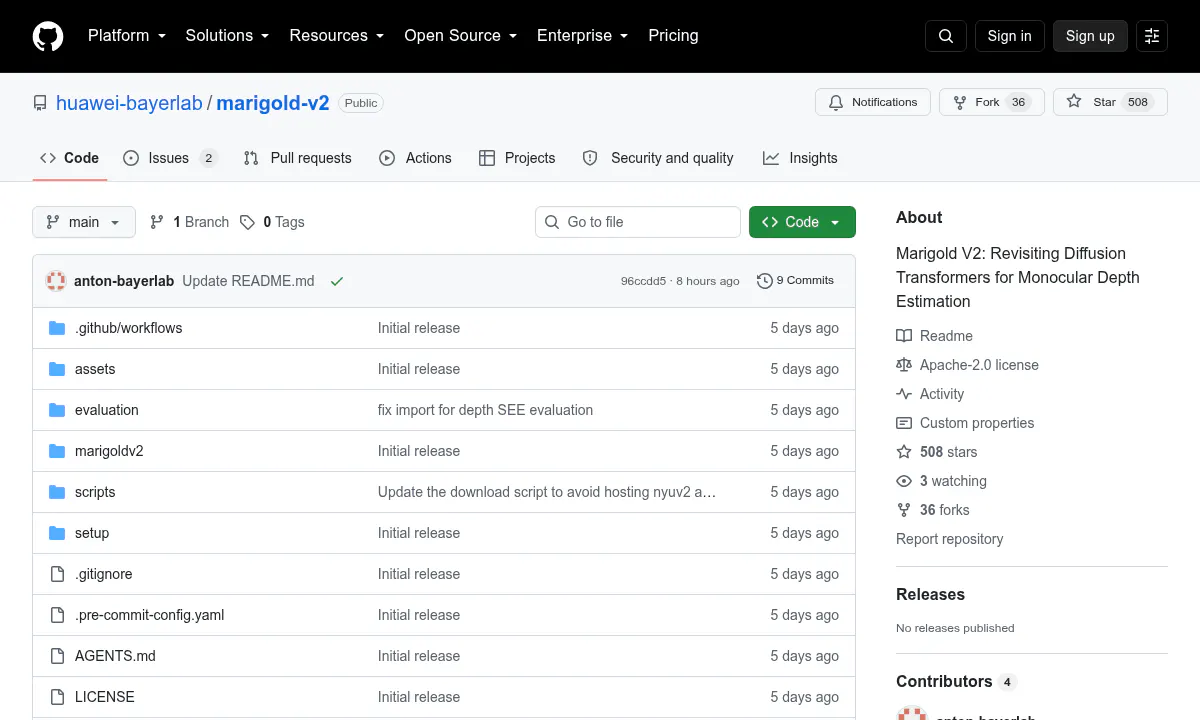
Task: Click the marigoldv2 folder icon
Action: pos(57,451)
